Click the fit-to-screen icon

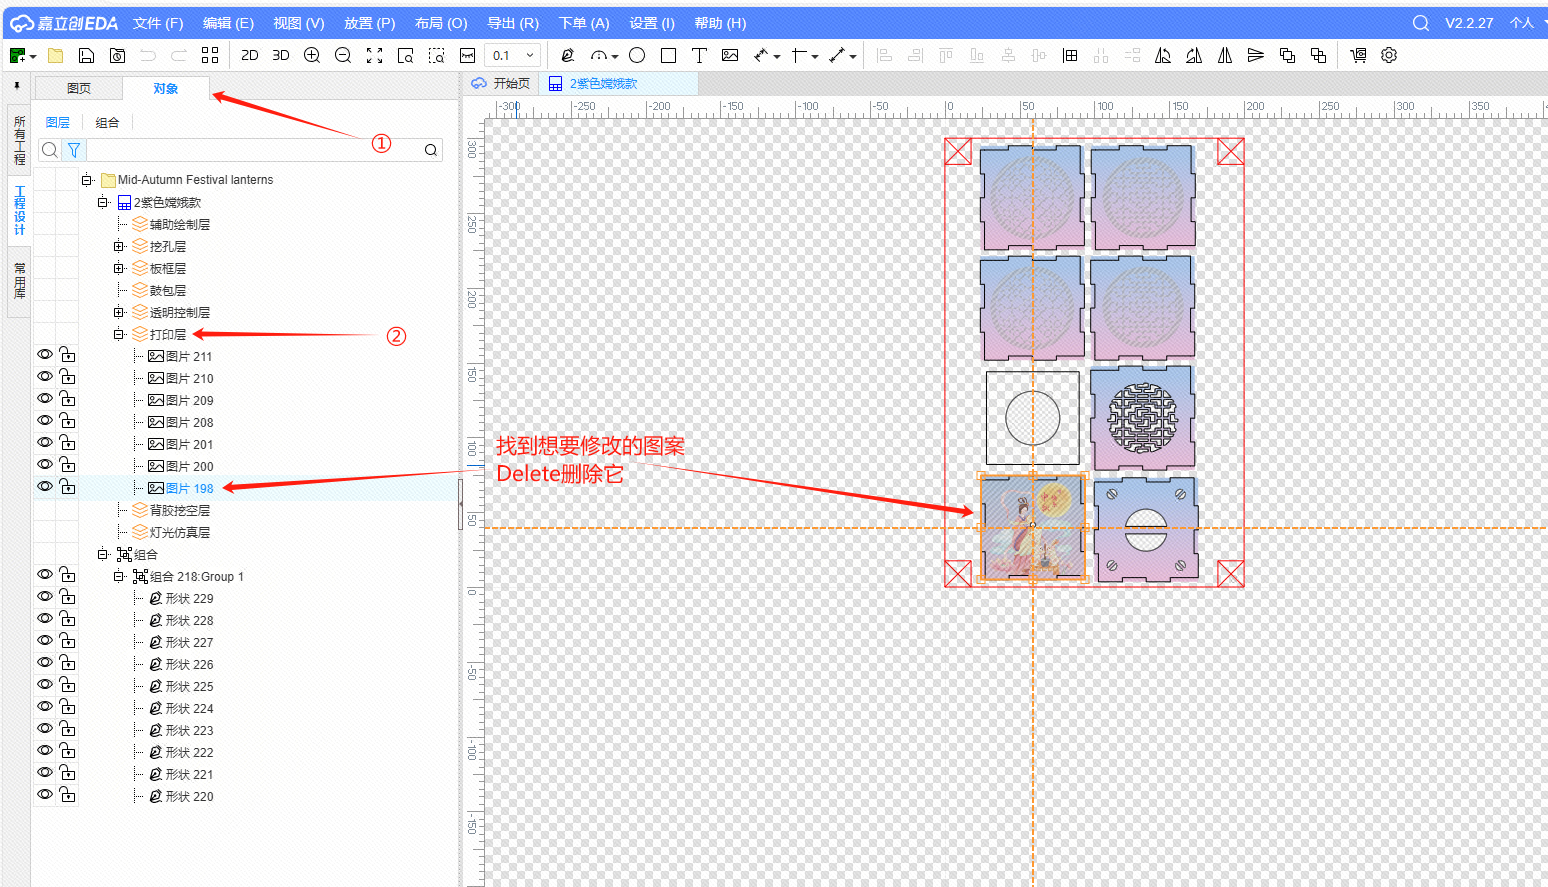374,56
